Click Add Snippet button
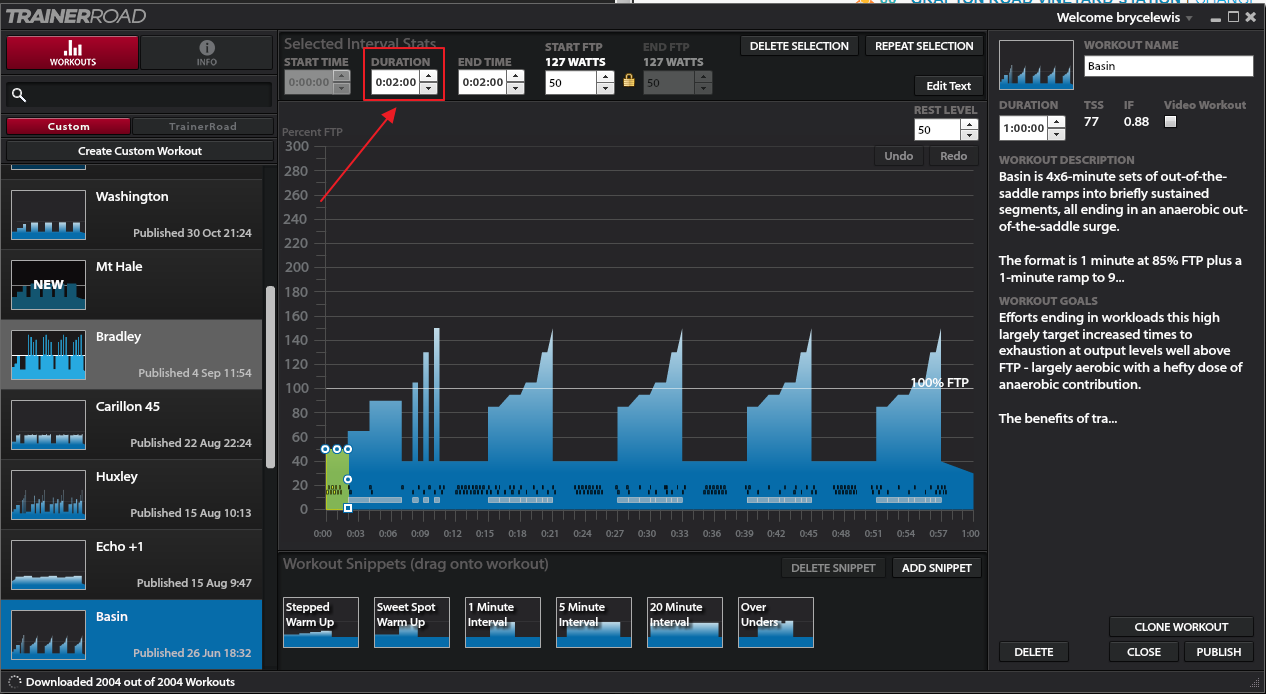 (x=937, y=568)
